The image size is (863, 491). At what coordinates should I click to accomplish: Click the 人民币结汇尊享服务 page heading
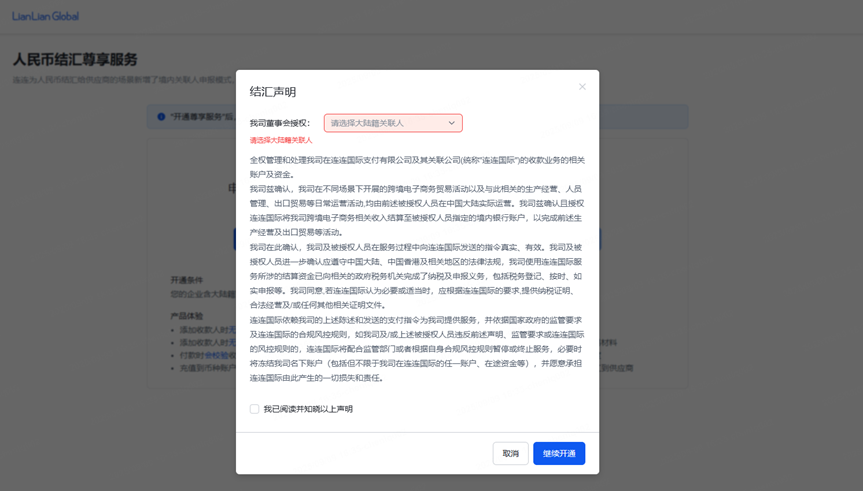(75, 59)
